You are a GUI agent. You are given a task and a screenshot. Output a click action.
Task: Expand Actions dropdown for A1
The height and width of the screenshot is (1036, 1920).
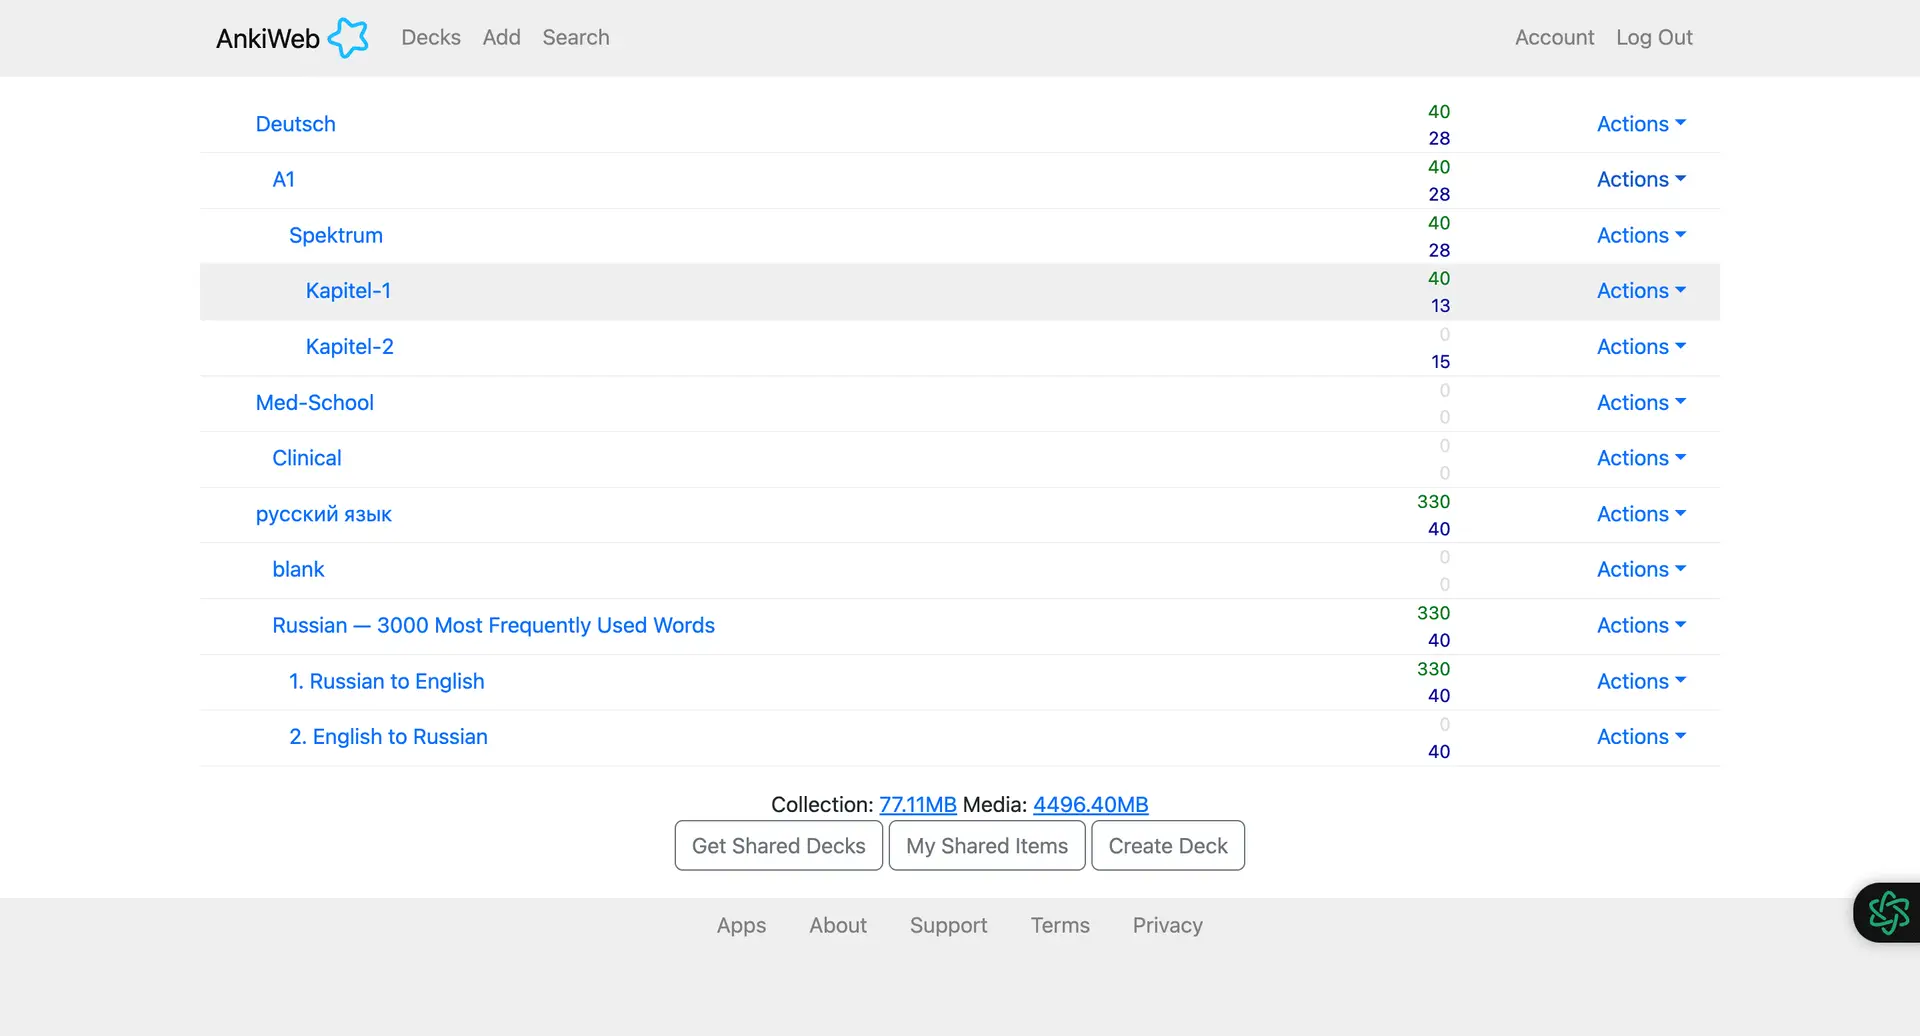click(x=1641, y=179)
